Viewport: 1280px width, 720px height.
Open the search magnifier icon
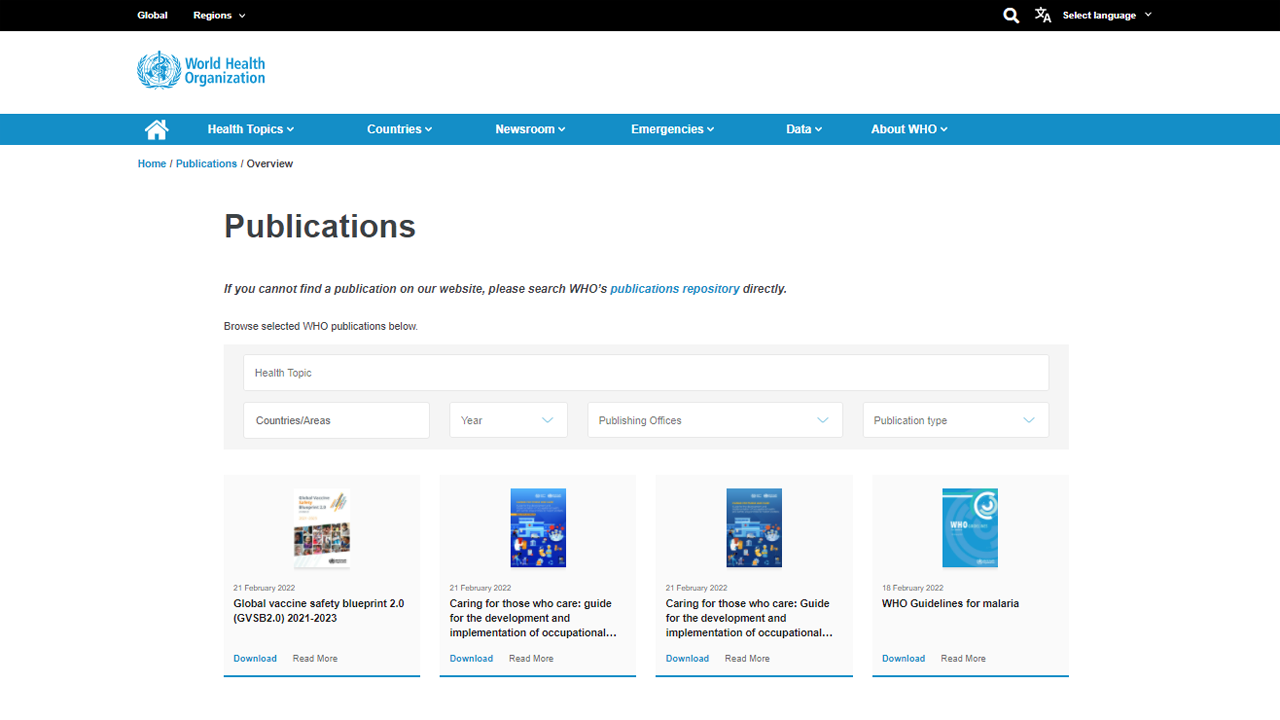tap(1011, 15)
